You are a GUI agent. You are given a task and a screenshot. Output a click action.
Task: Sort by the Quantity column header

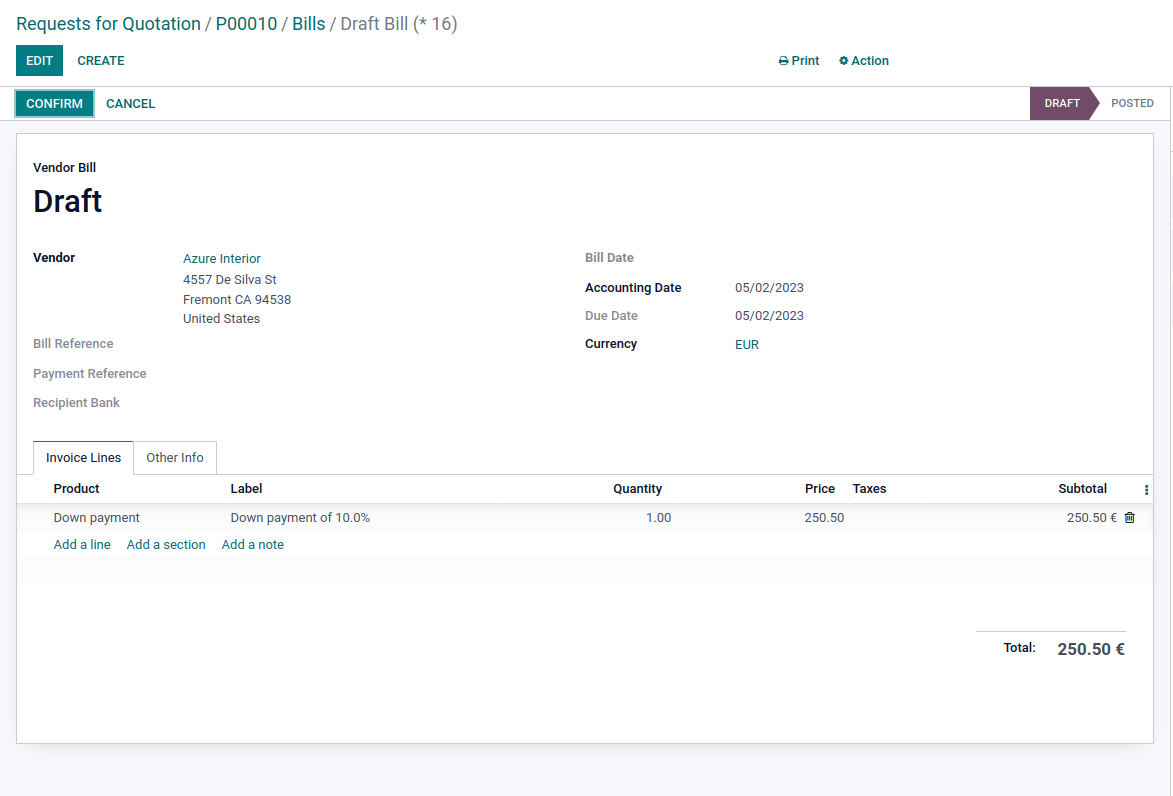(637, 489)
